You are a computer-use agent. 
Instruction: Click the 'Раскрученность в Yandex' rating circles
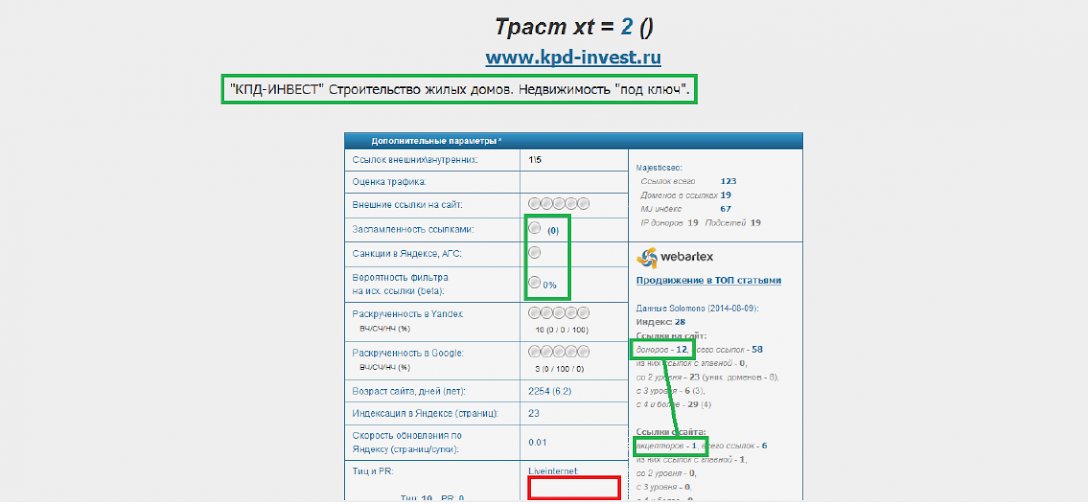pyautogui.click(x=559, y=312)
